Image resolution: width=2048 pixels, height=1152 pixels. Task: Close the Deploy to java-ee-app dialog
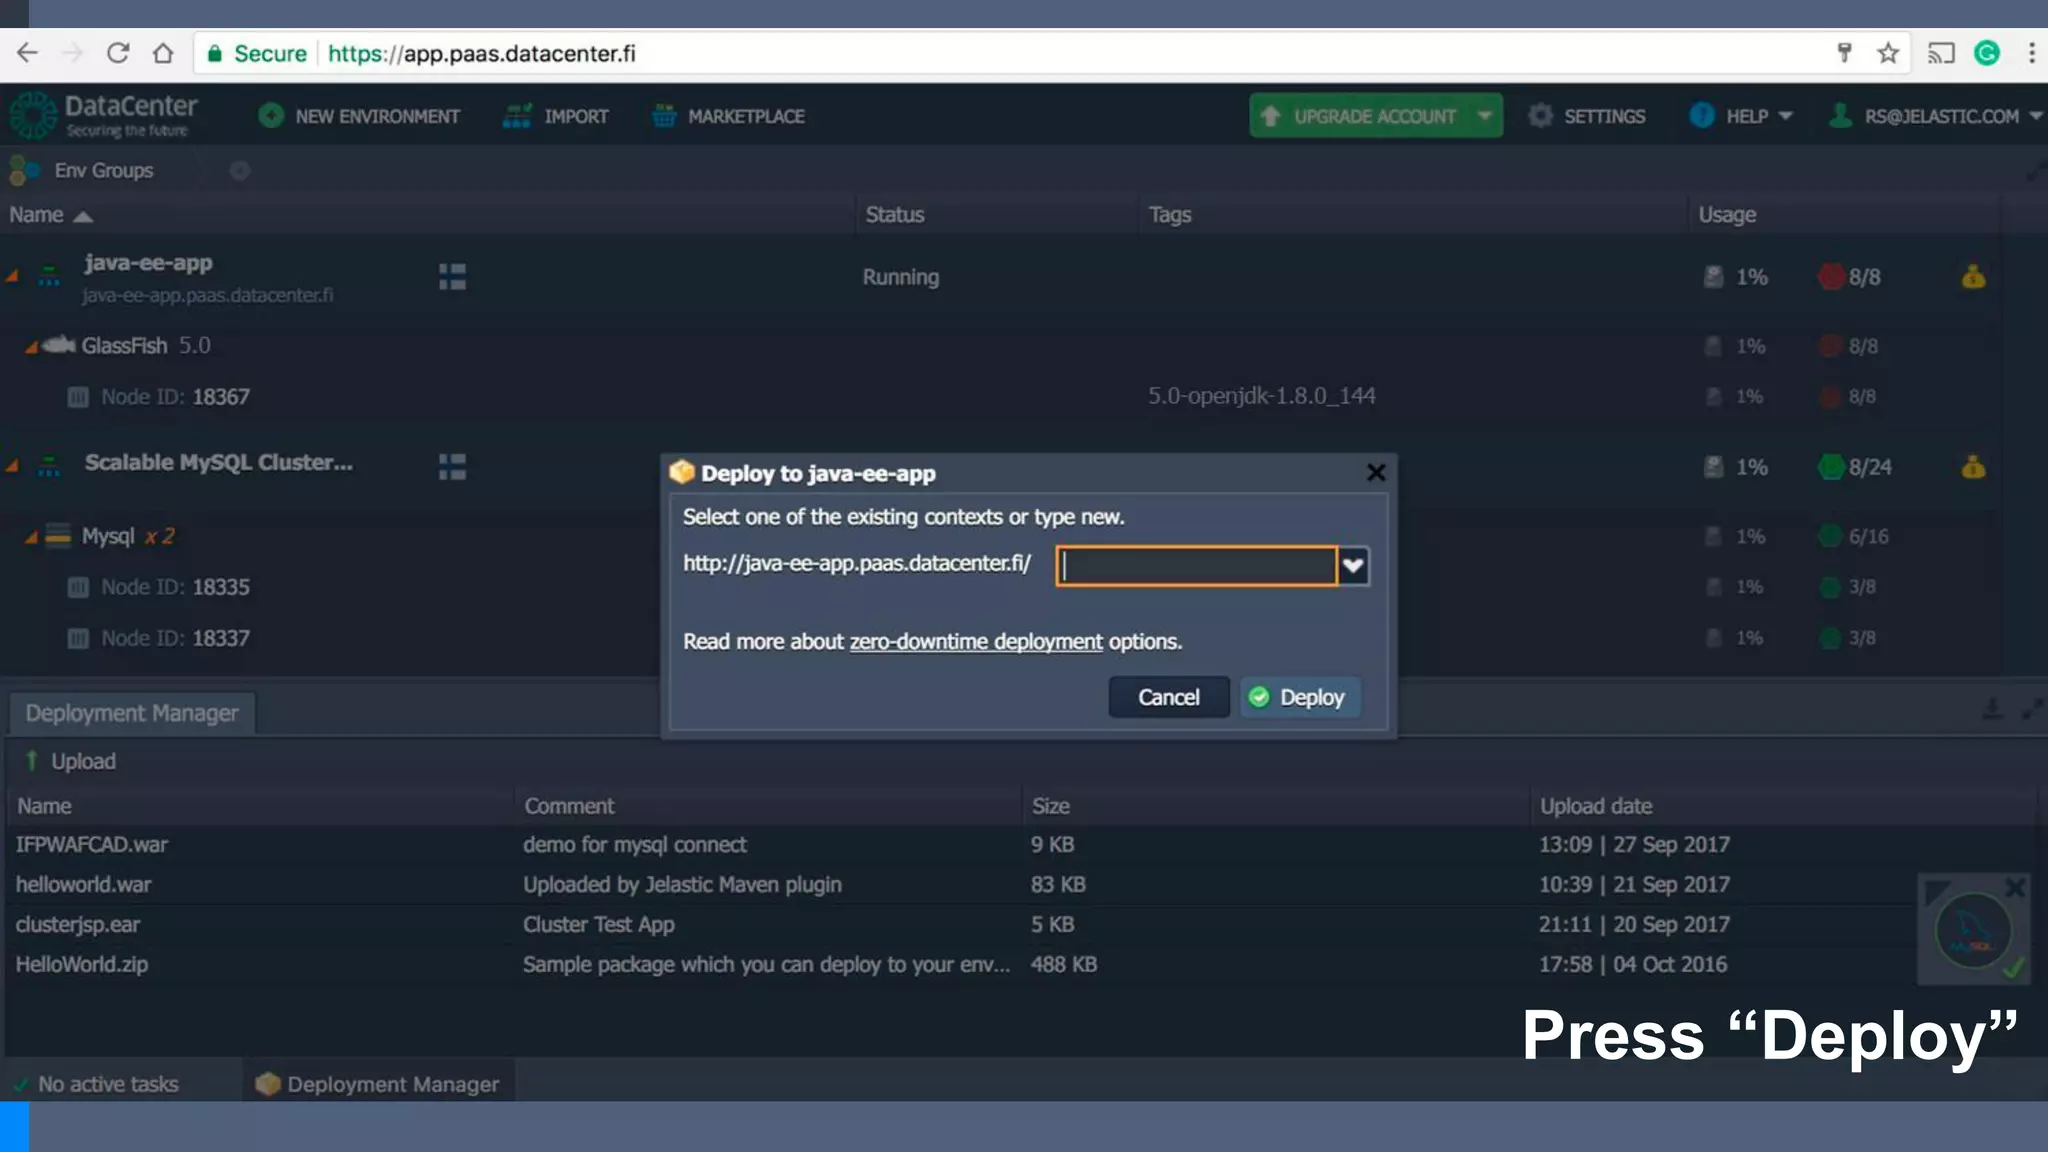tap(1376, 472)
